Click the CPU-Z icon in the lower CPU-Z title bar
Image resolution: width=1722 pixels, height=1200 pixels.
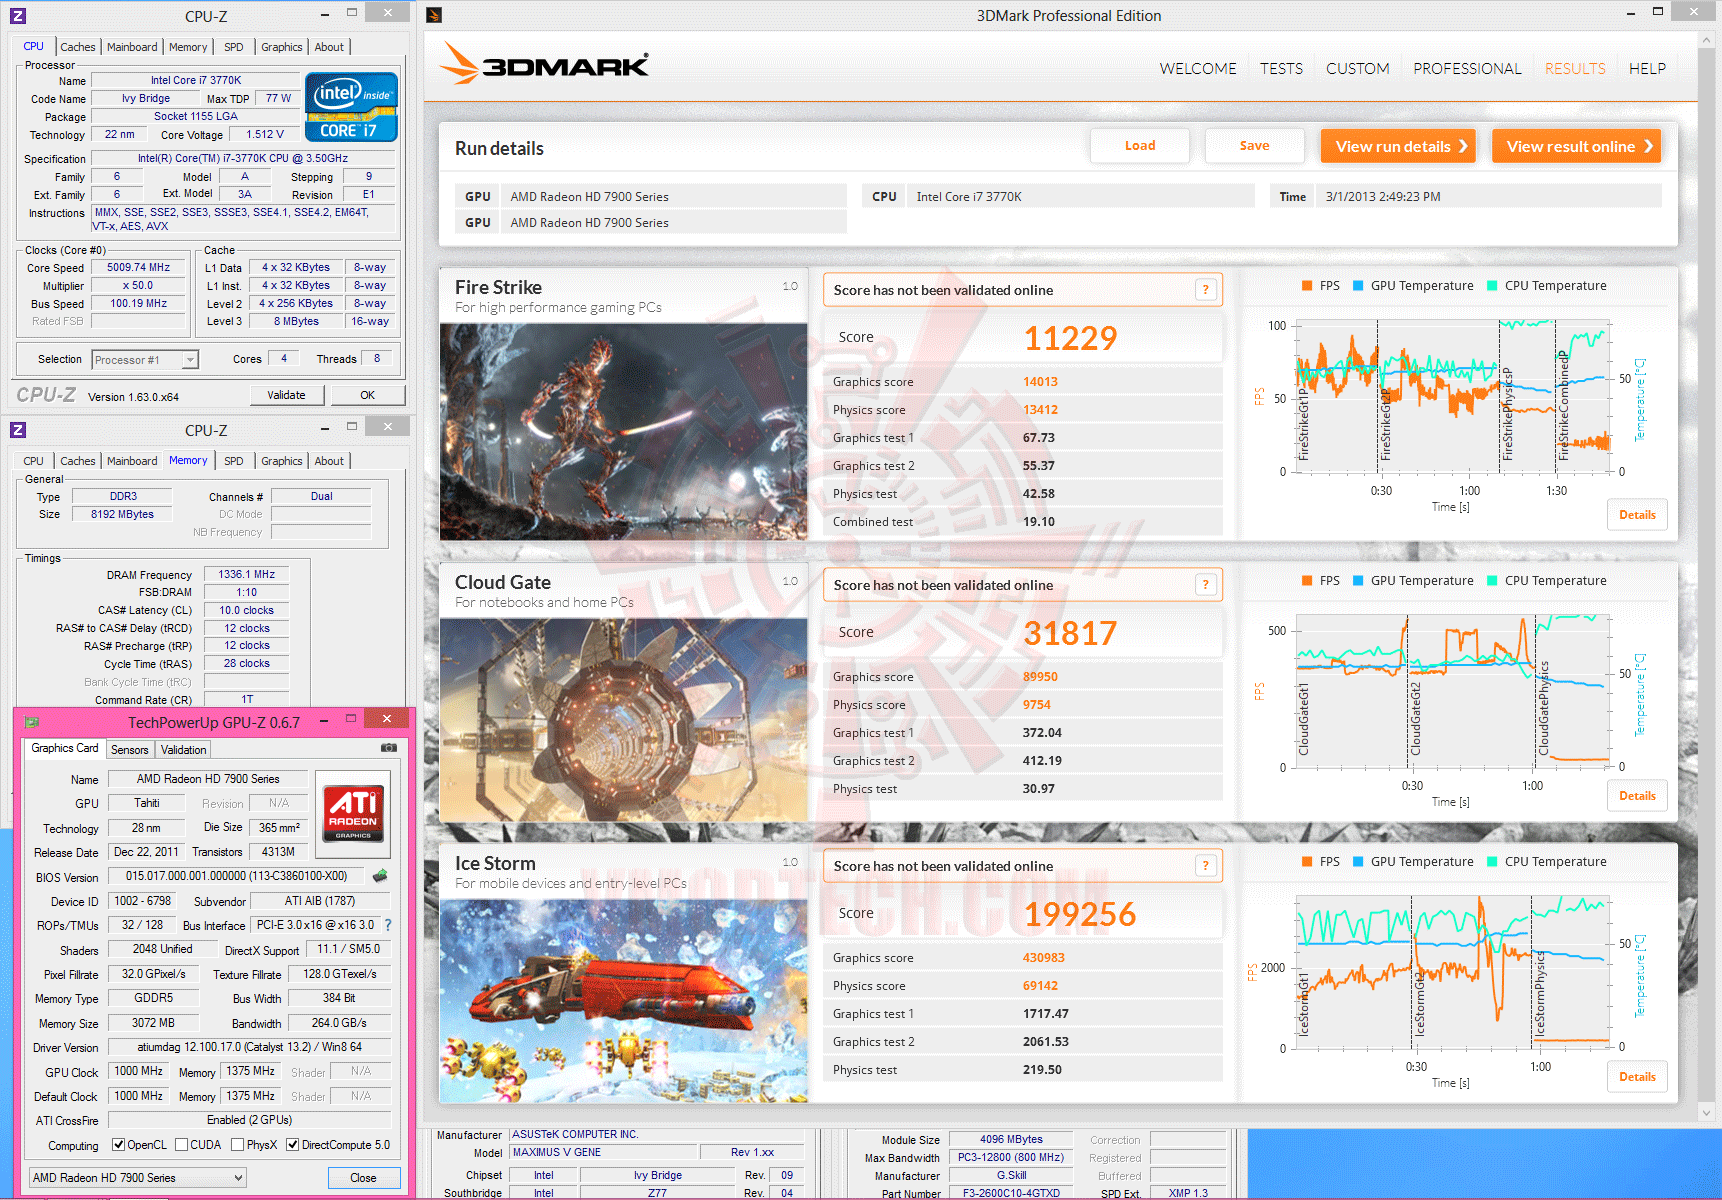coord(17,430)
